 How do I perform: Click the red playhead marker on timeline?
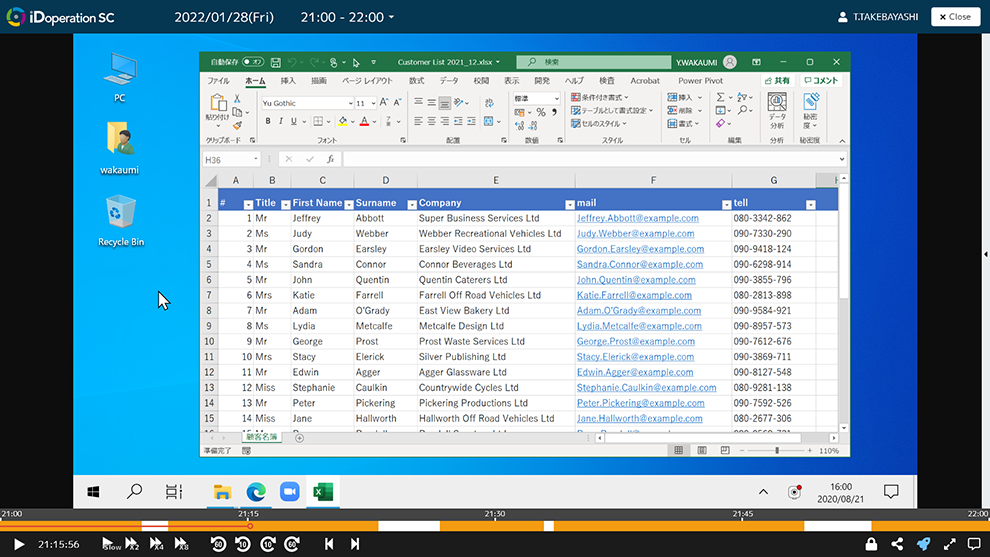[x=250, y=525]
